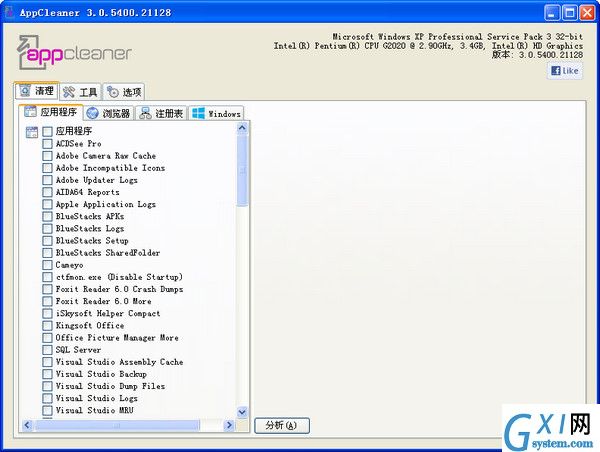Check BlueStacks APKs checkbox
The width and height of the screenshot is (600, 452).
click(47, 217)
